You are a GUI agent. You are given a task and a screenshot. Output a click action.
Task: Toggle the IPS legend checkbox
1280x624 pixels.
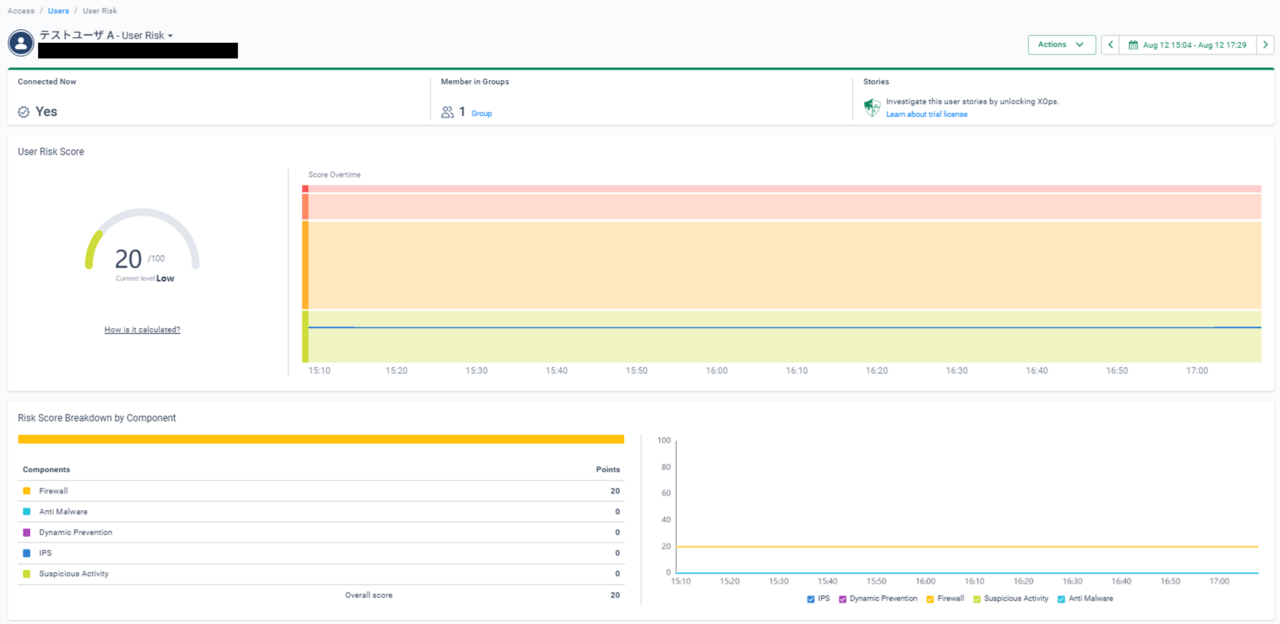[x=811, y=599]
